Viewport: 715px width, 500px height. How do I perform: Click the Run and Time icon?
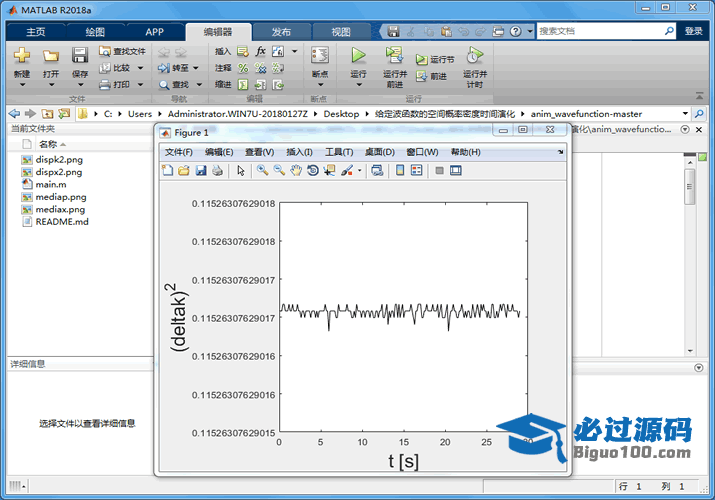[474, 56]
